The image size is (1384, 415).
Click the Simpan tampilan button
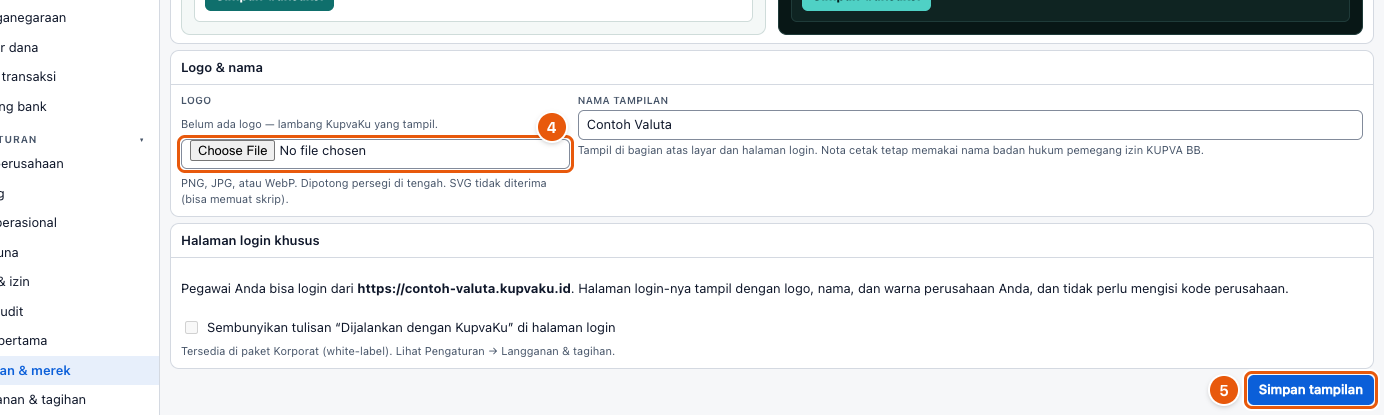point(1310,390)
